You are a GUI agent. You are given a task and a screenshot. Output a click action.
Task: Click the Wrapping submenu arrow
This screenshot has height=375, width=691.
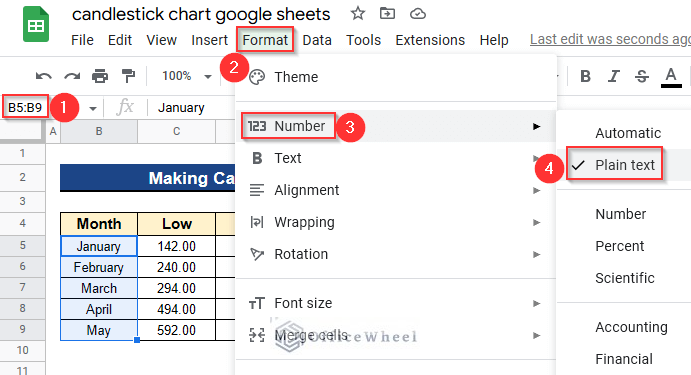[x=536, y=223]
